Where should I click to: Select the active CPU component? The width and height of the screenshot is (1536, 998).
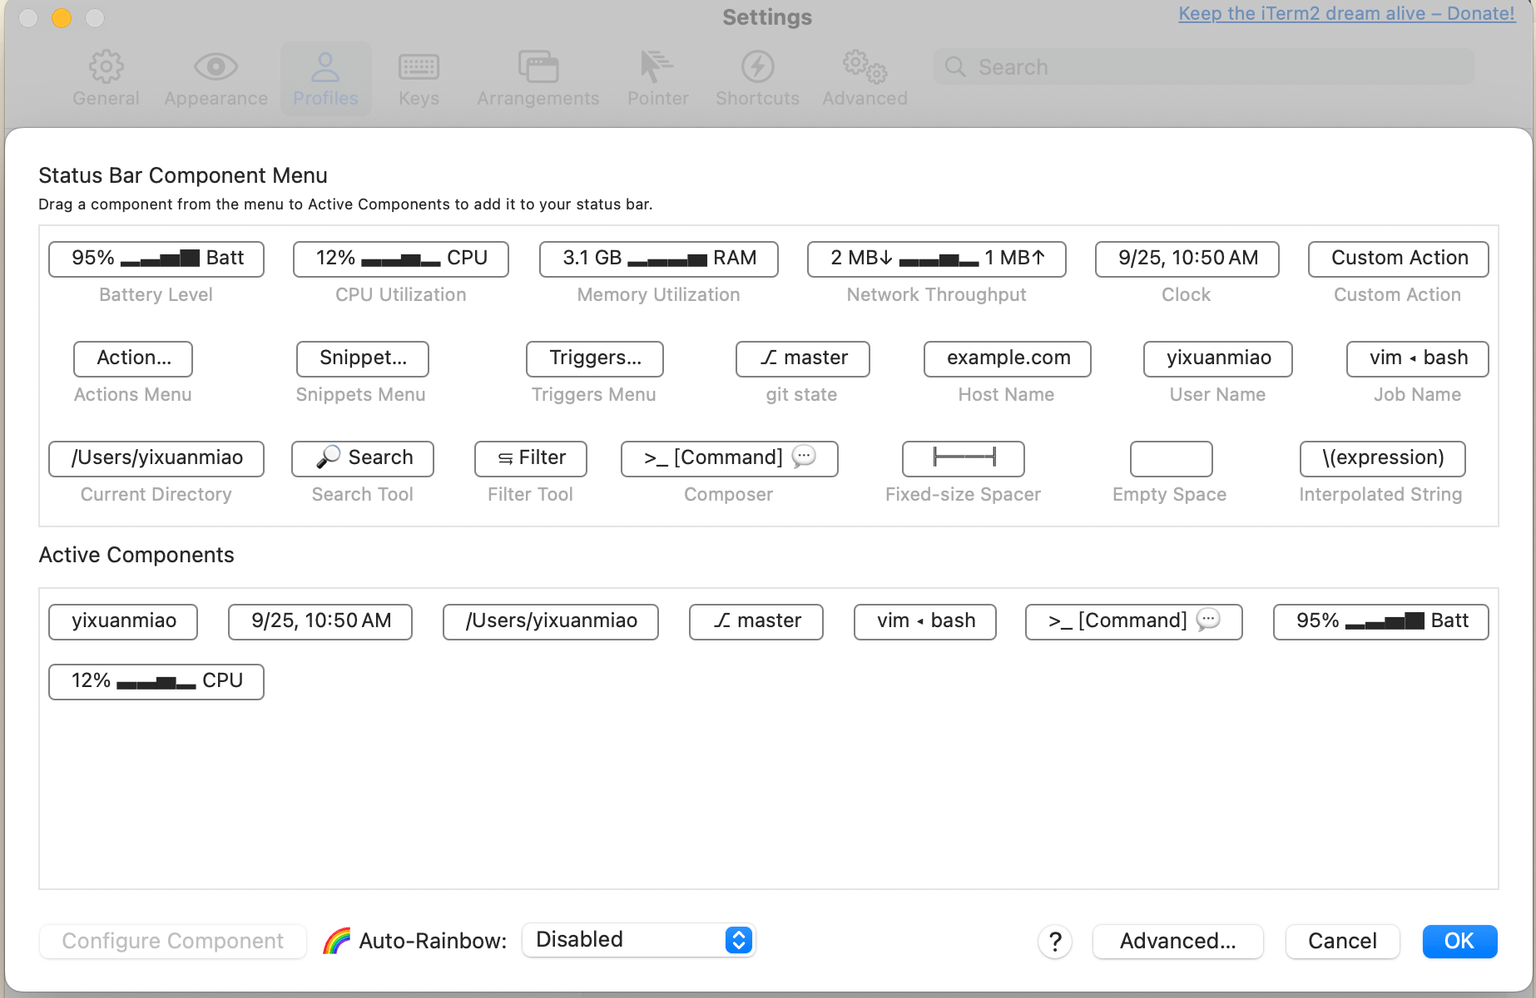tap(156, 681)
